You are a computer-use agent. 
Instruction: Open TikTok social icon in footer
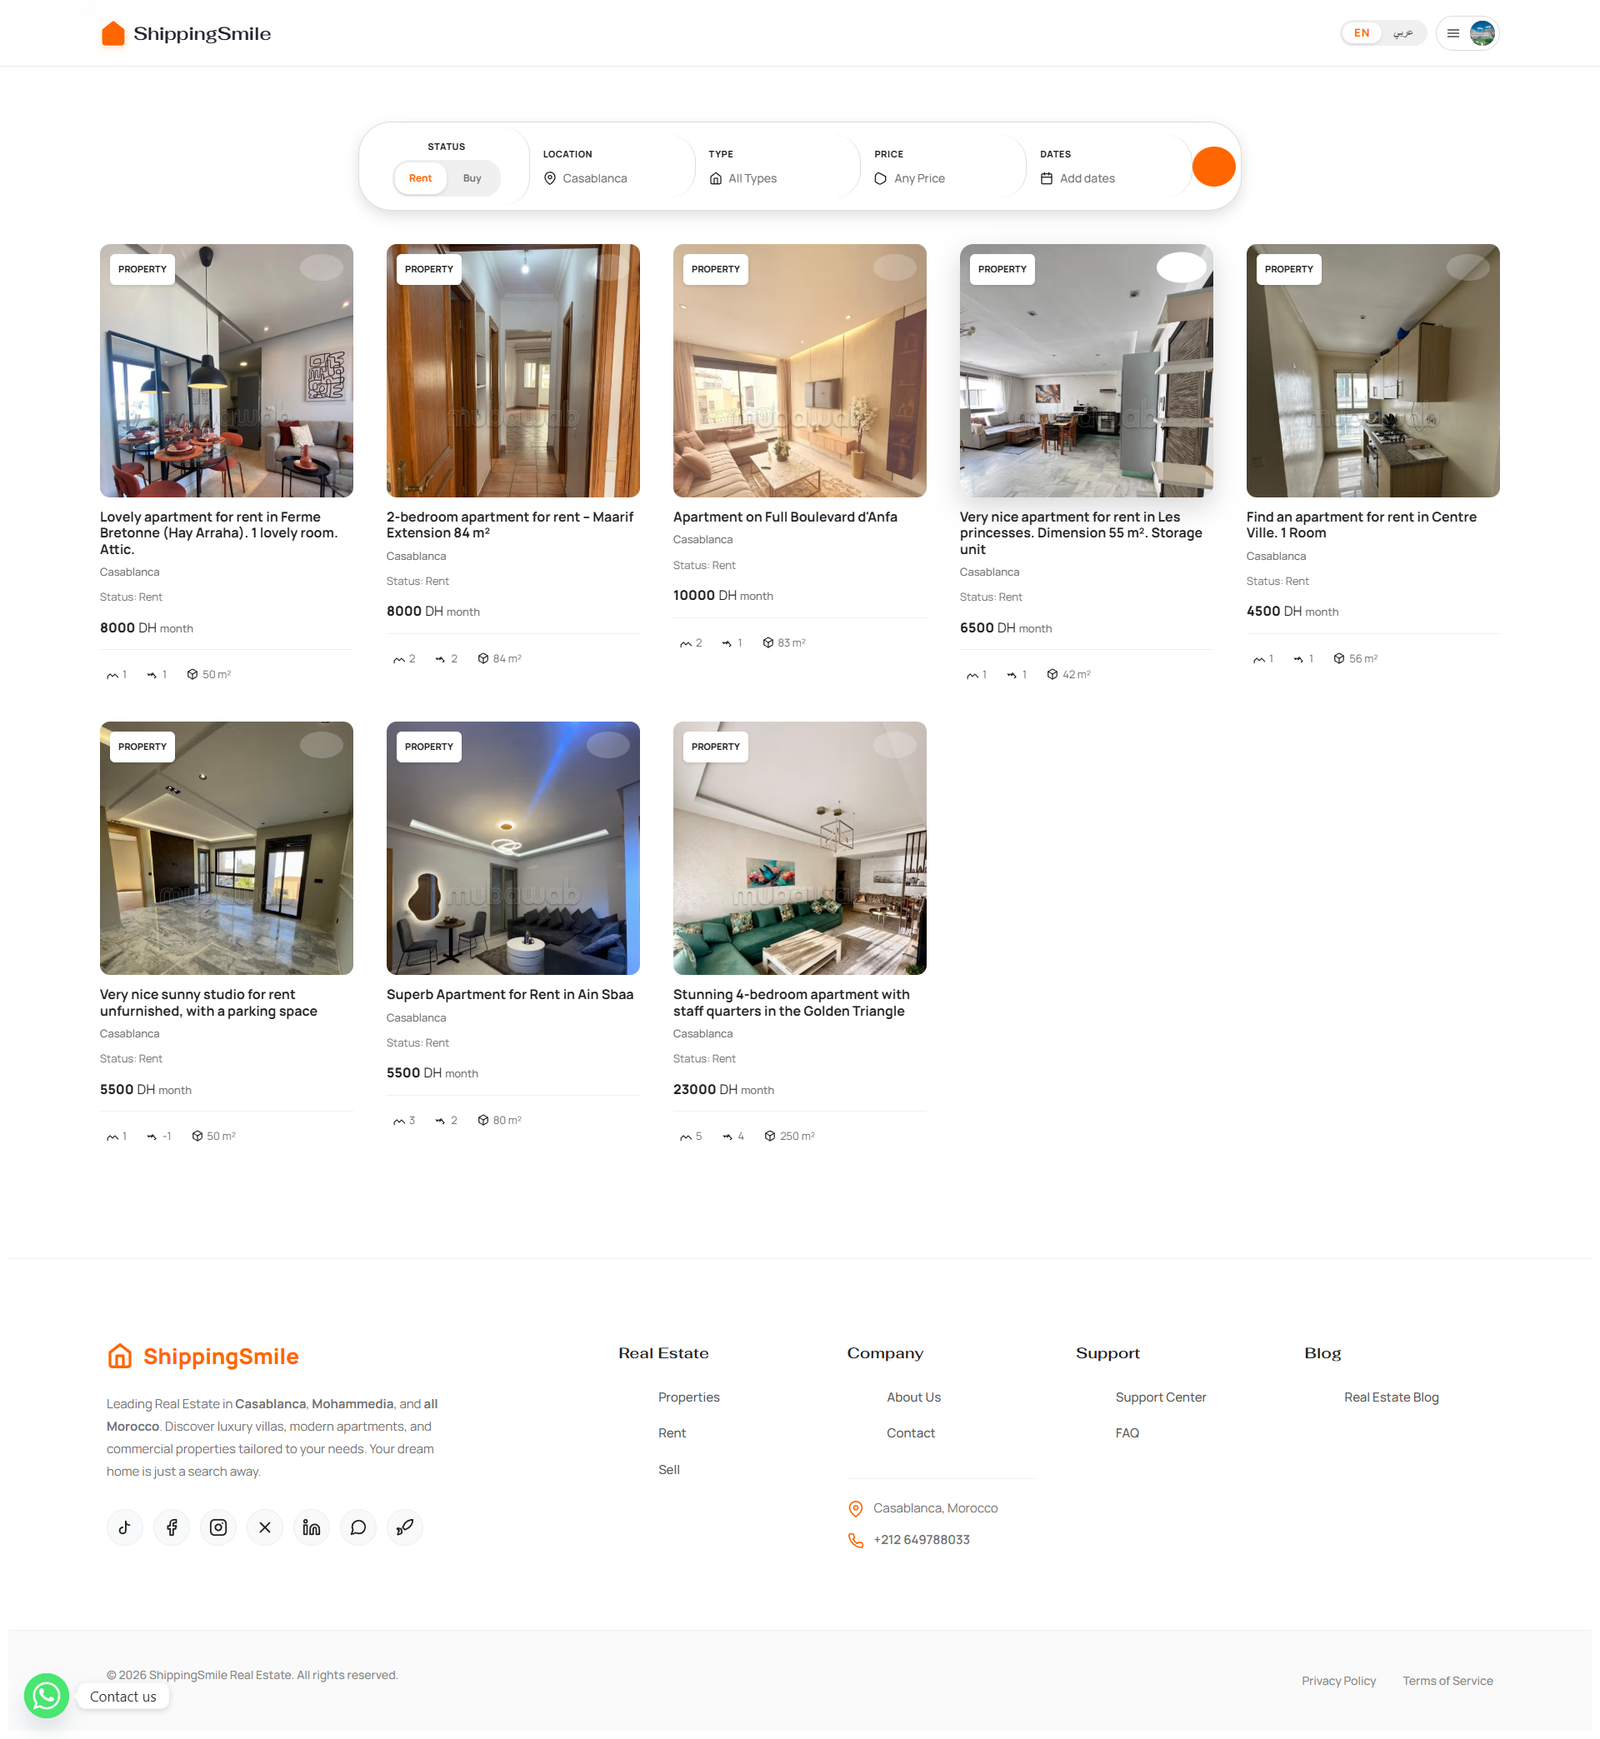click(x=124, y=1527)
